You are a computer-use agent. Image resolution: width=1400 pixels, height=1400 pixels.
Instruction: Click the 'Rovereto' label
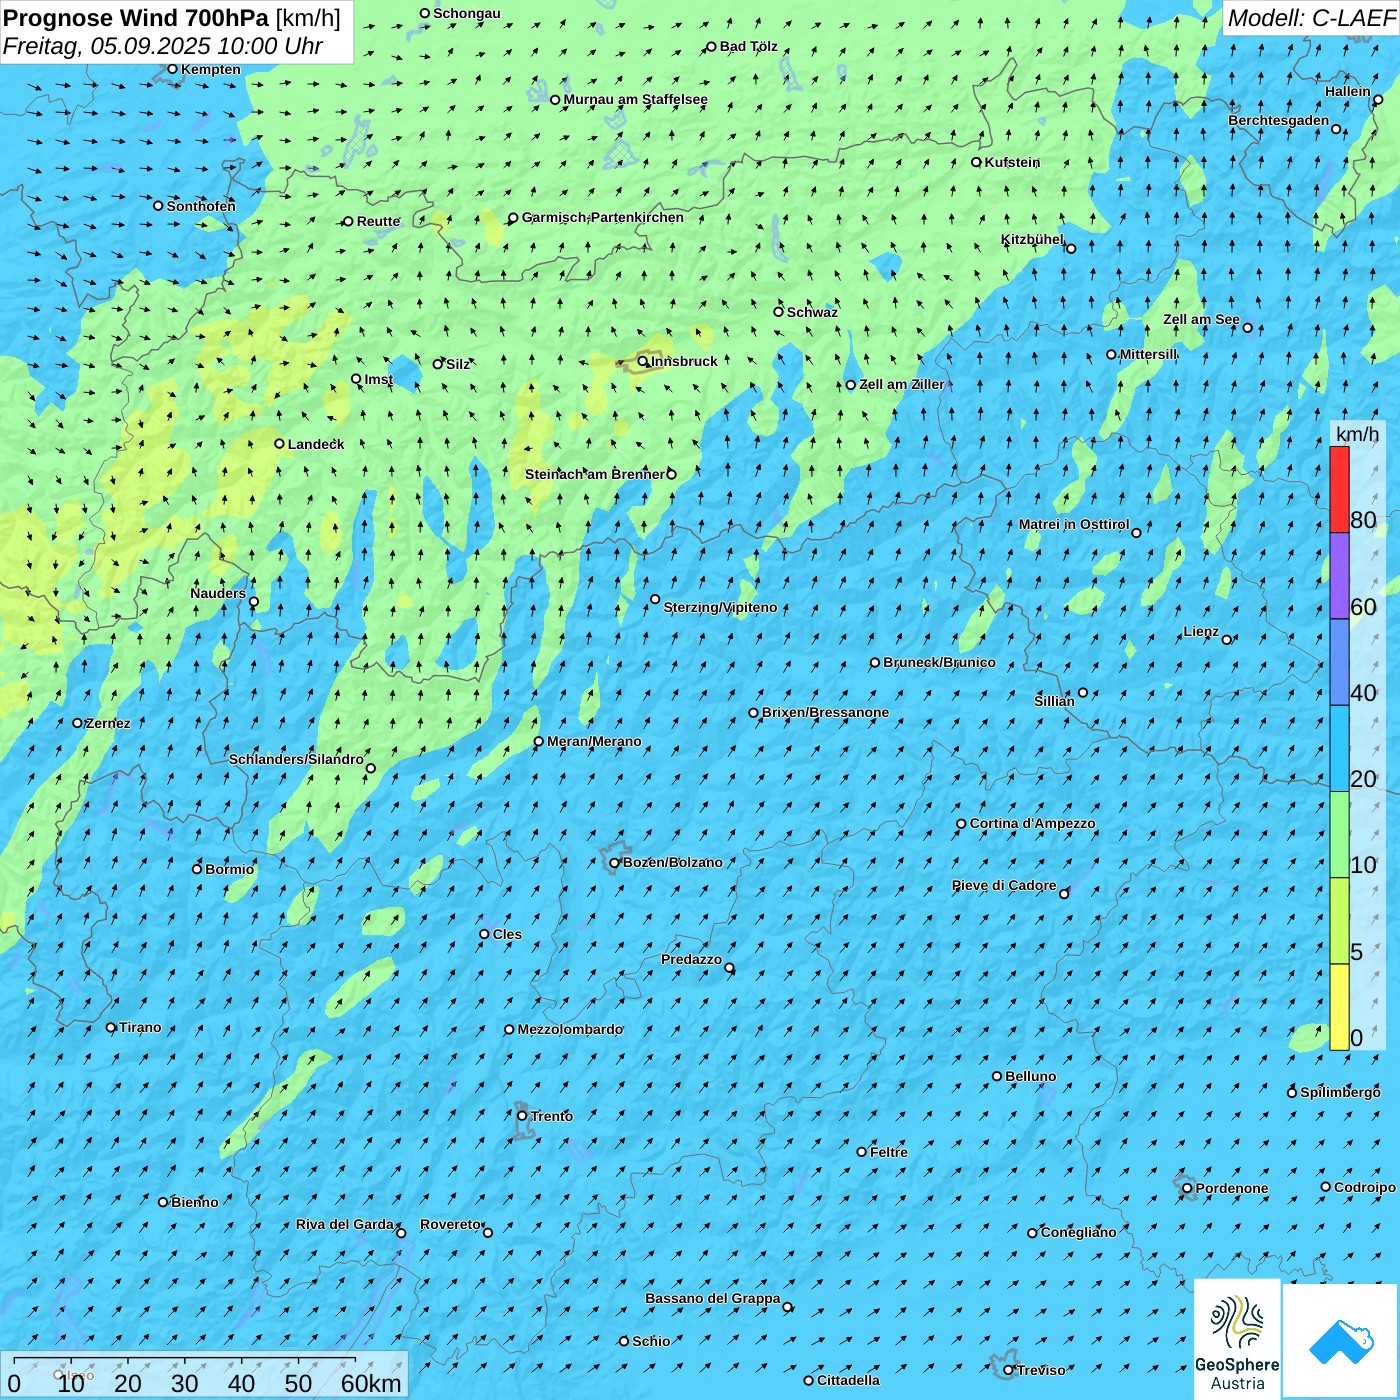click(451, 1224)
